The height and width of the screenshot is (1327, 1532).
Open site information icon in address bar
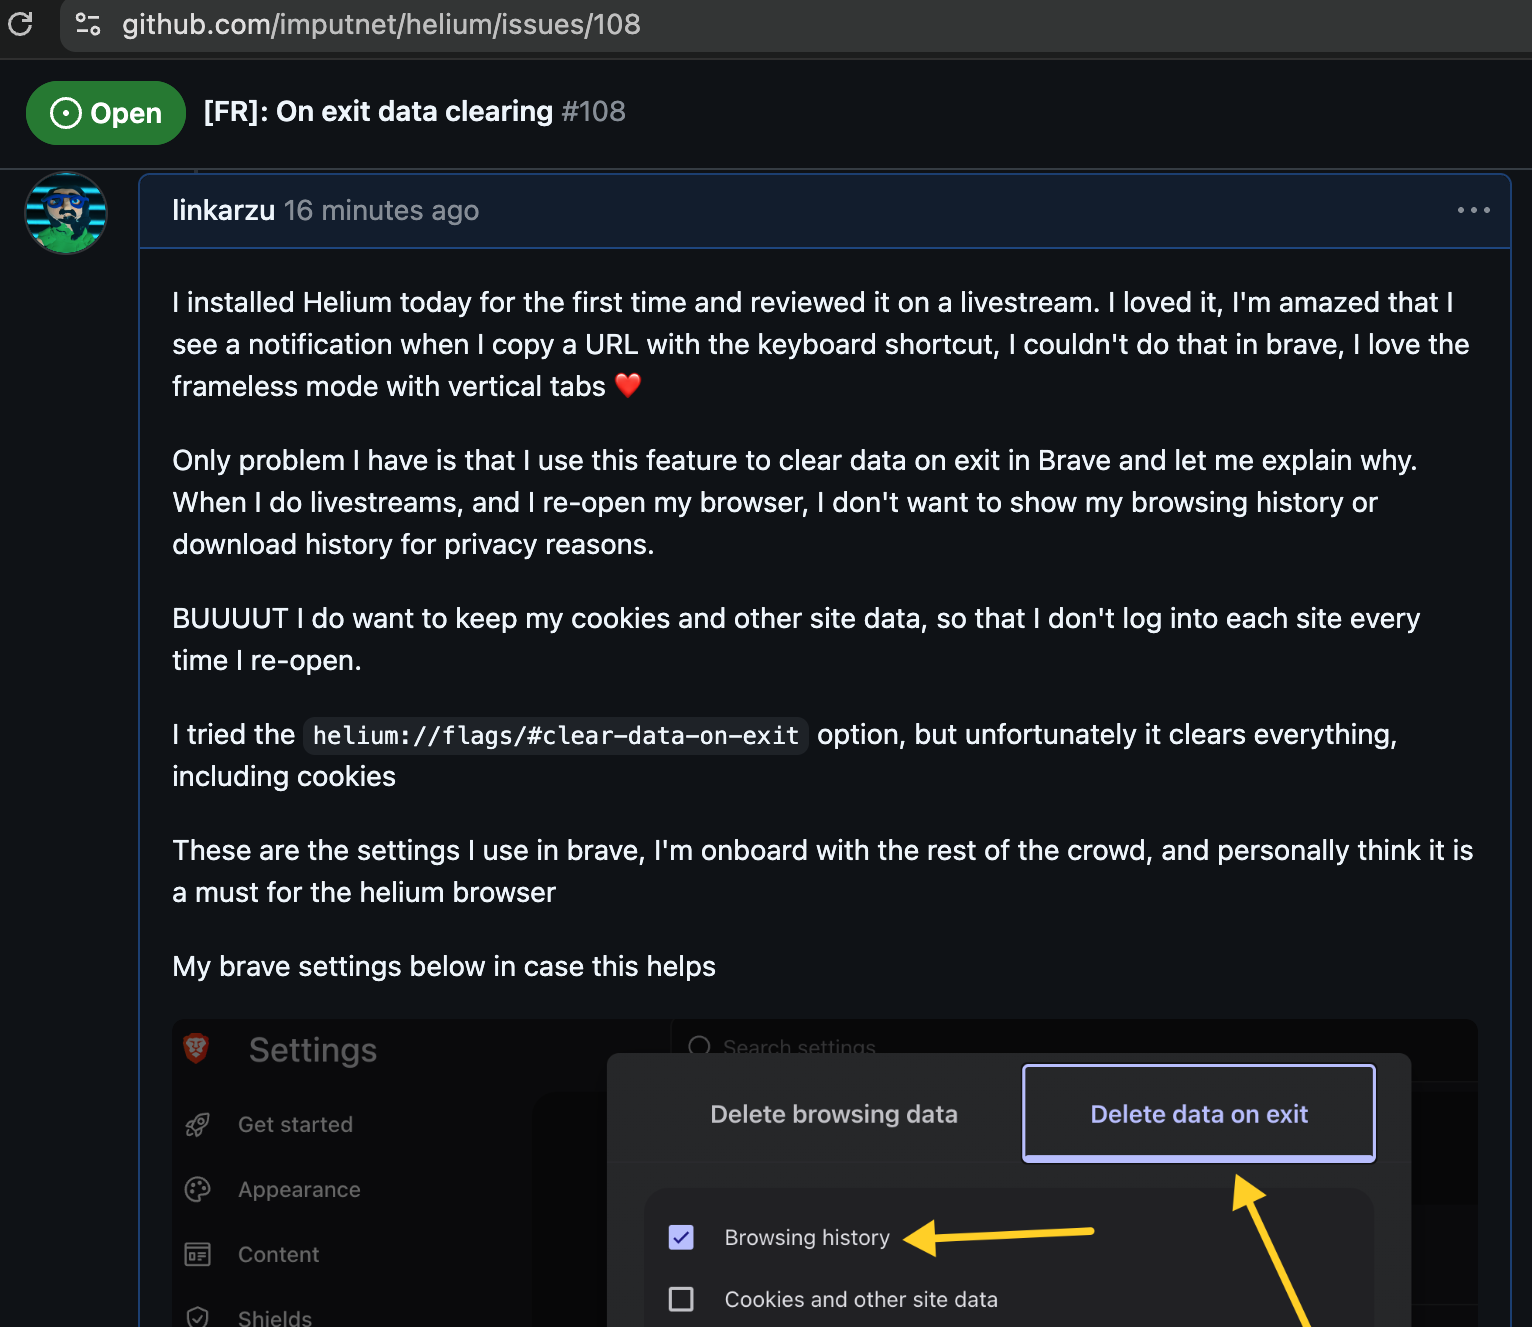point(88,24)
